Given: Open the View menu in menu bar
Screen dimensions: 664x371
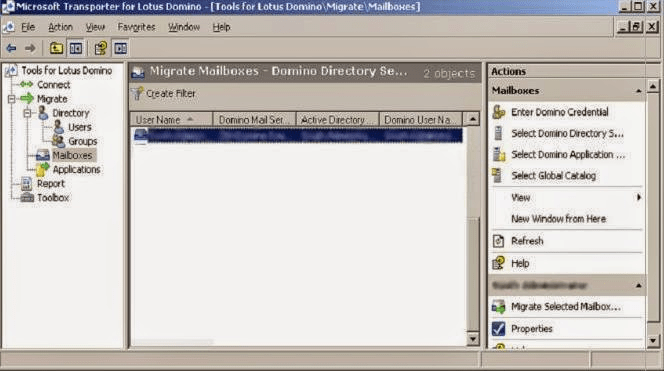Looking at the screenshot, I should (x=95, y=27).
